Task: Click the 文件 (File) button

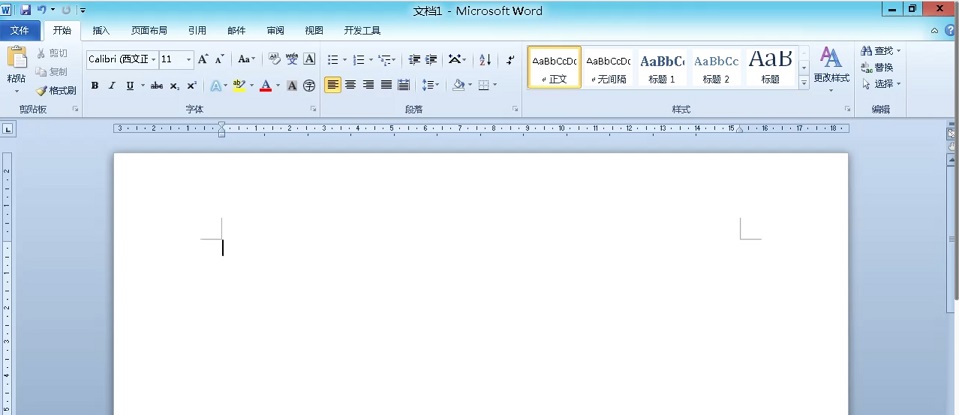Action: click(20, 31)
